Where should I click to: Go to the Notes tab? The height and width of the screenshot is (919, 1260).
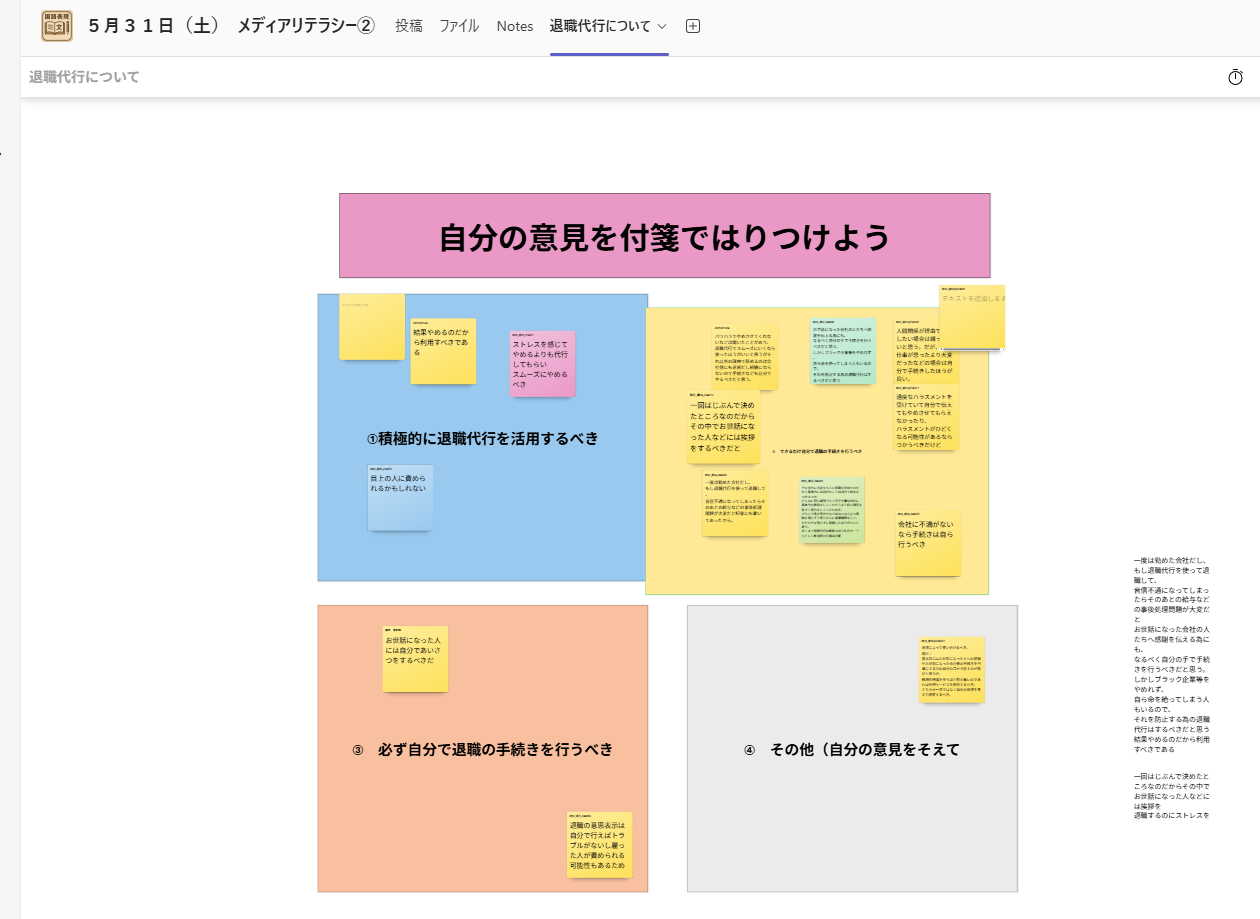click(515, 27)
